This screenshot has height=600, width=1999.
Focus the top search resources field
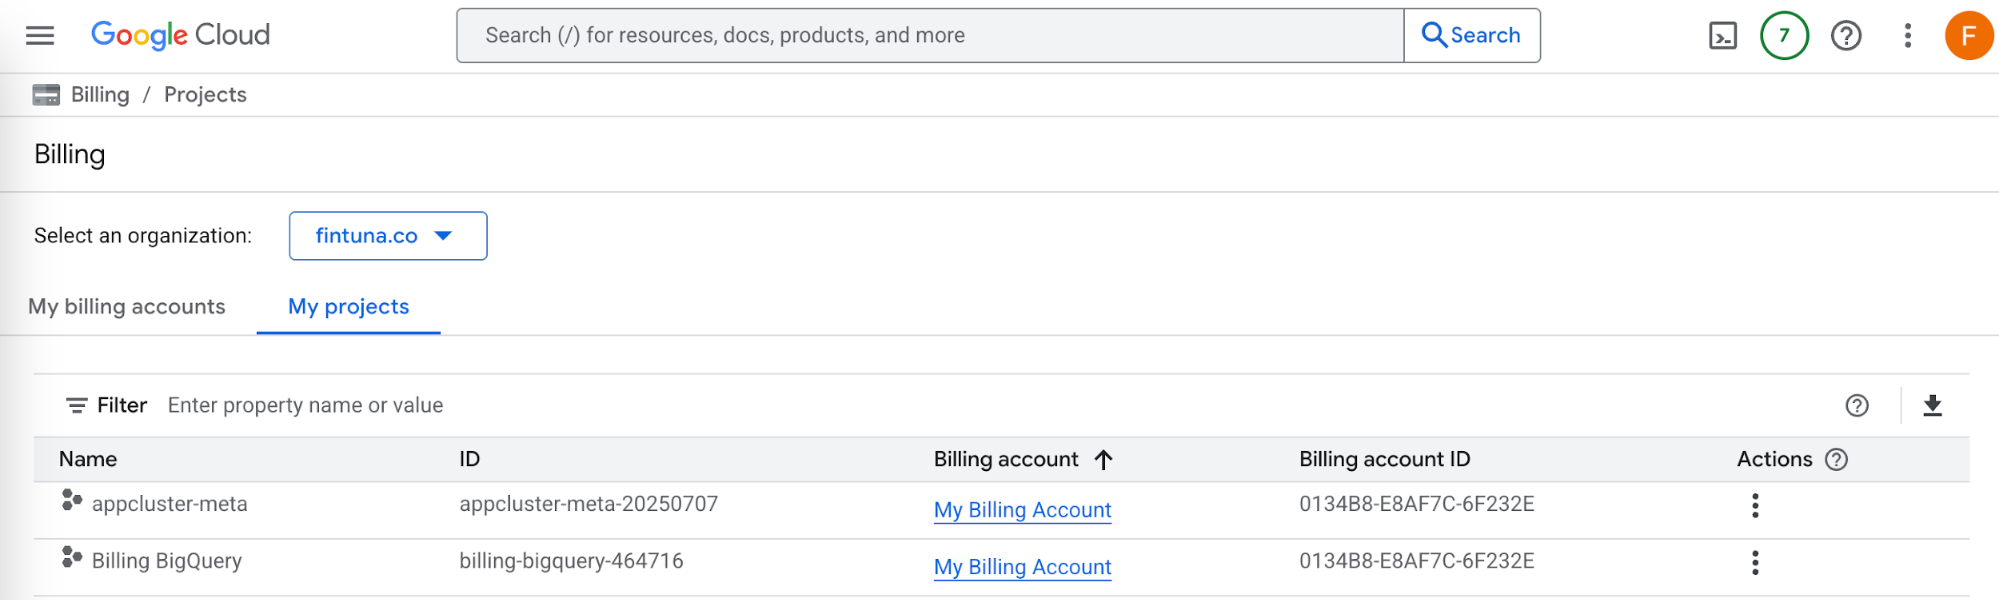(x=930, y=36)
